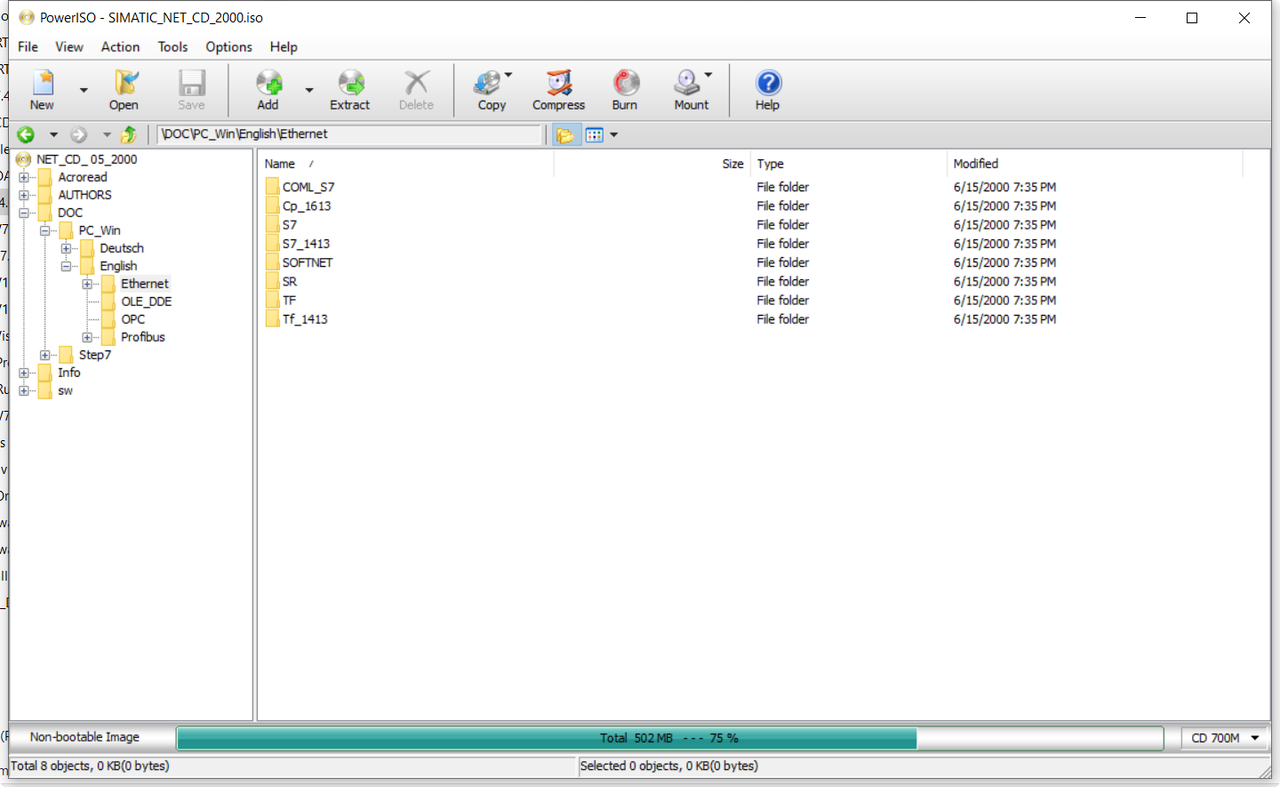Open the forward history dropdown arrow
1280x787 pixels.
[106, 135]
